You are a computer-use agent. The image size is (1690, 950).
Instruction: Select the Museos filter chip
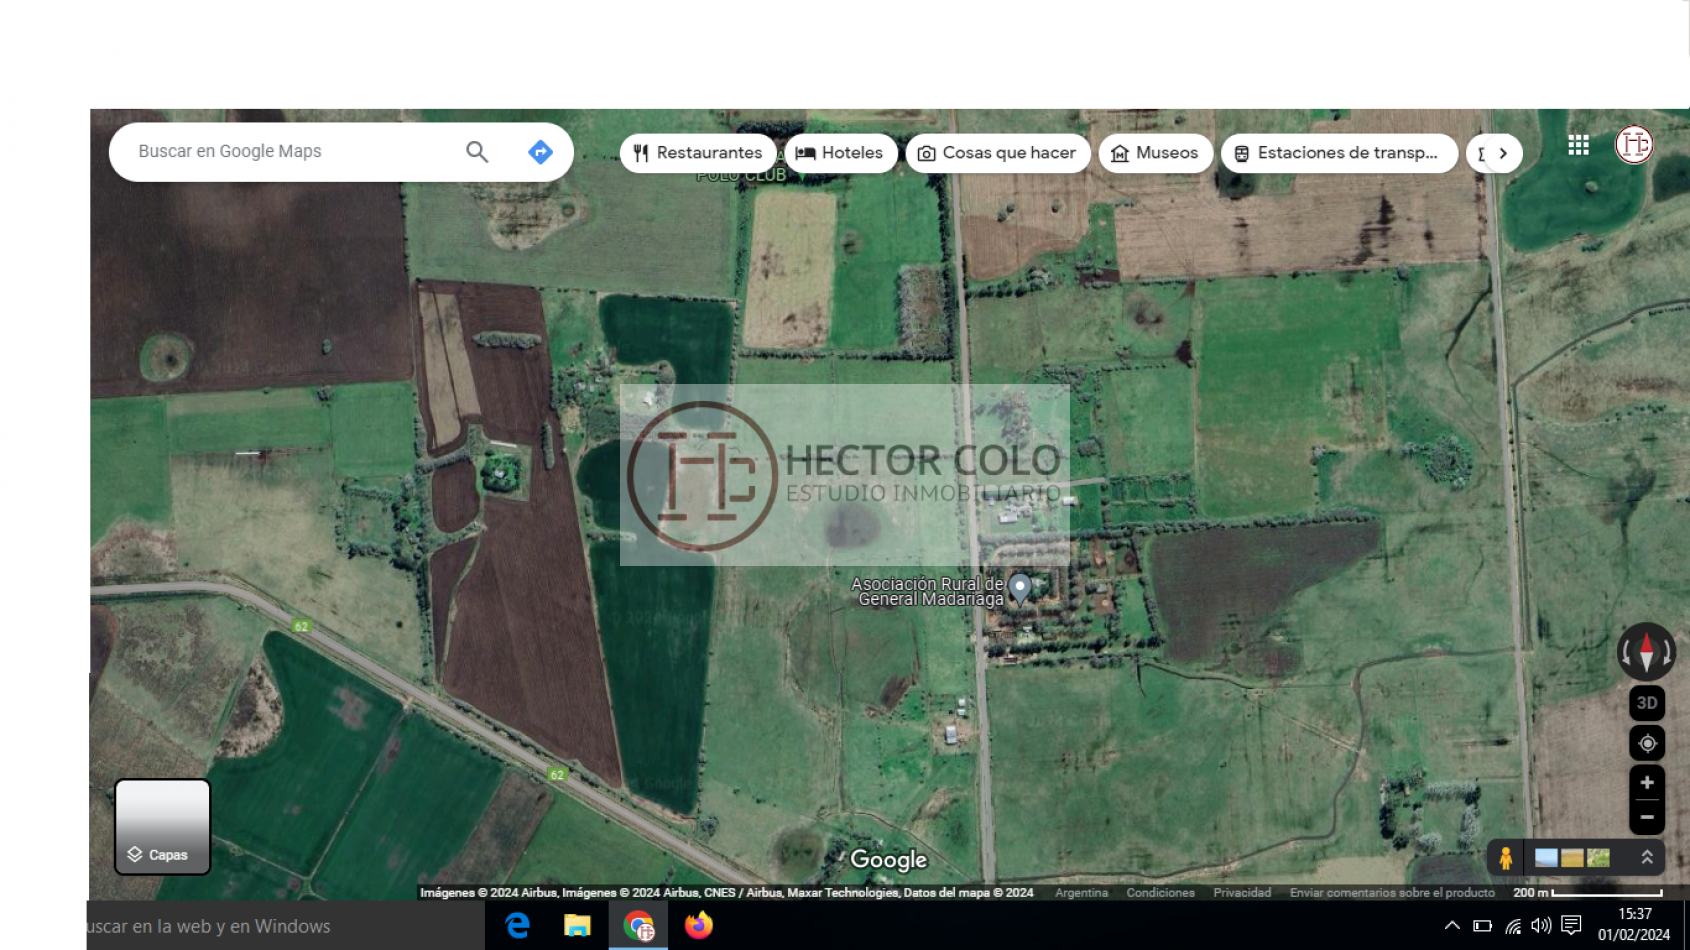[x=1156, y=153]
